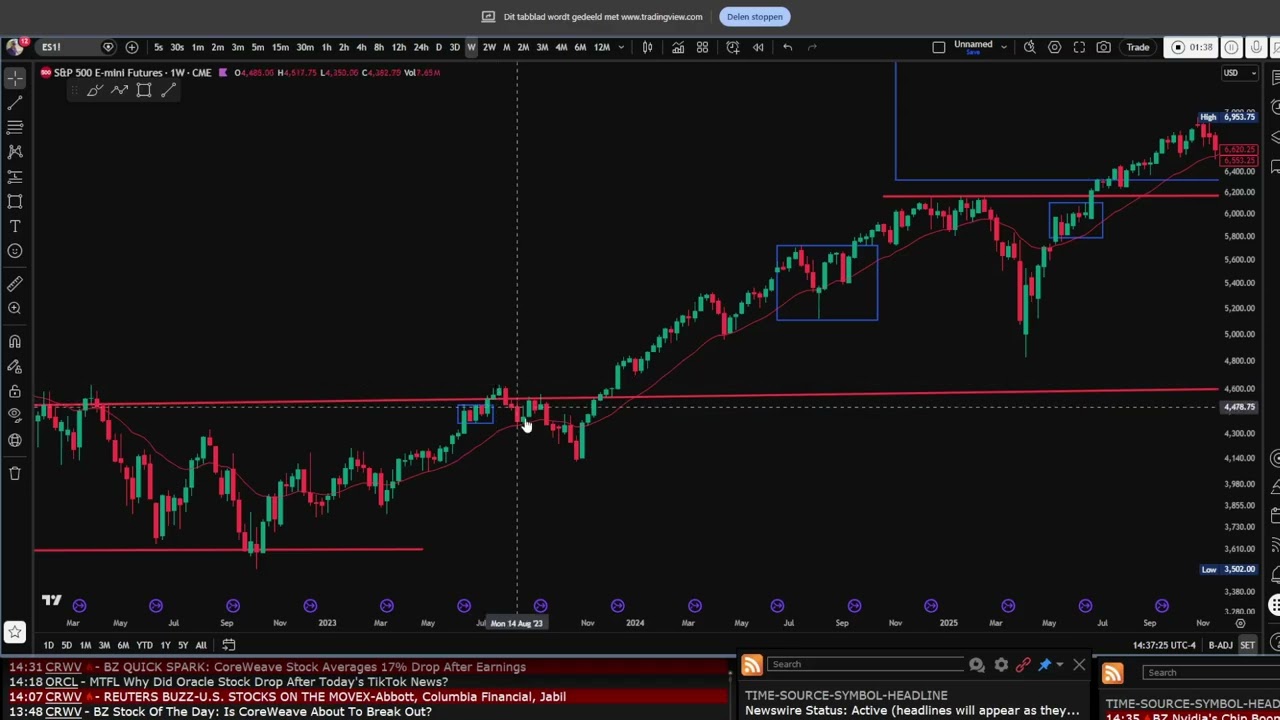Image resolution: width=1280 pixels, height=720 pixels.
Task: Search headlines in the newswire Search field
Action: 867,665
